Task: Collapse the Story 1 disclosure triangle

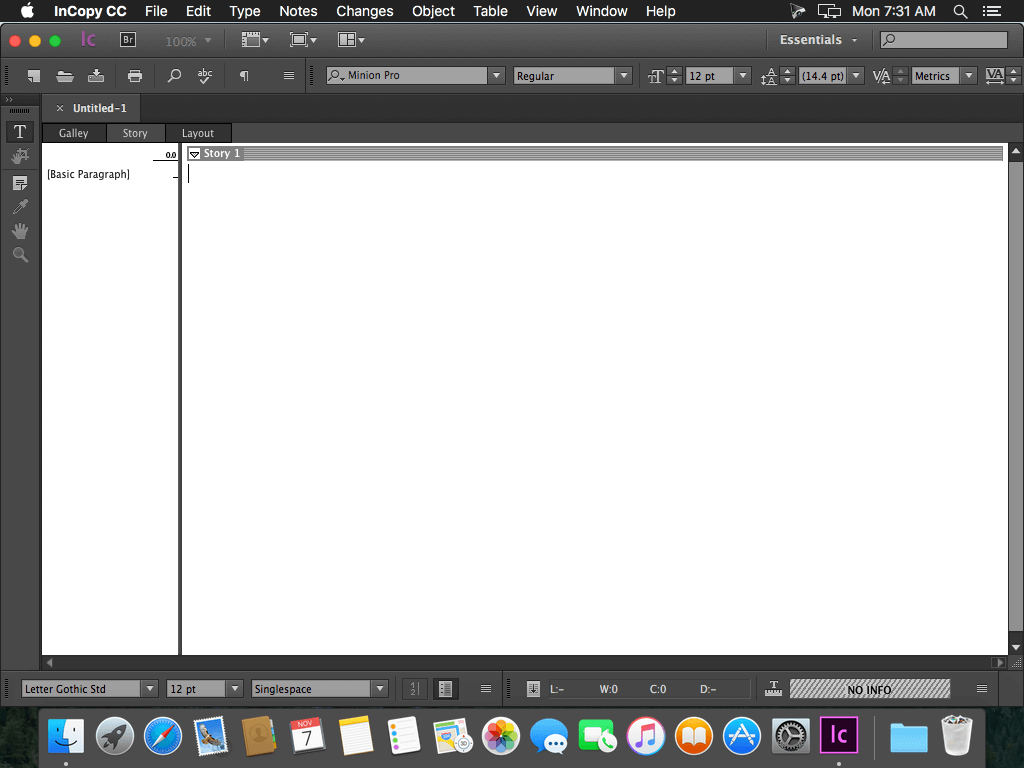Action: [x=195, y=154]
